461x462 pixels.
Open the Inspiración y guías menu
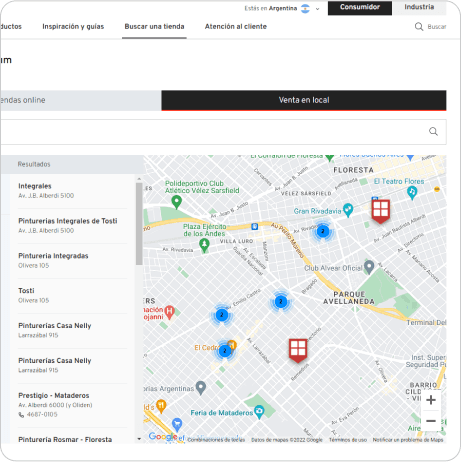[x=73, y=26]
